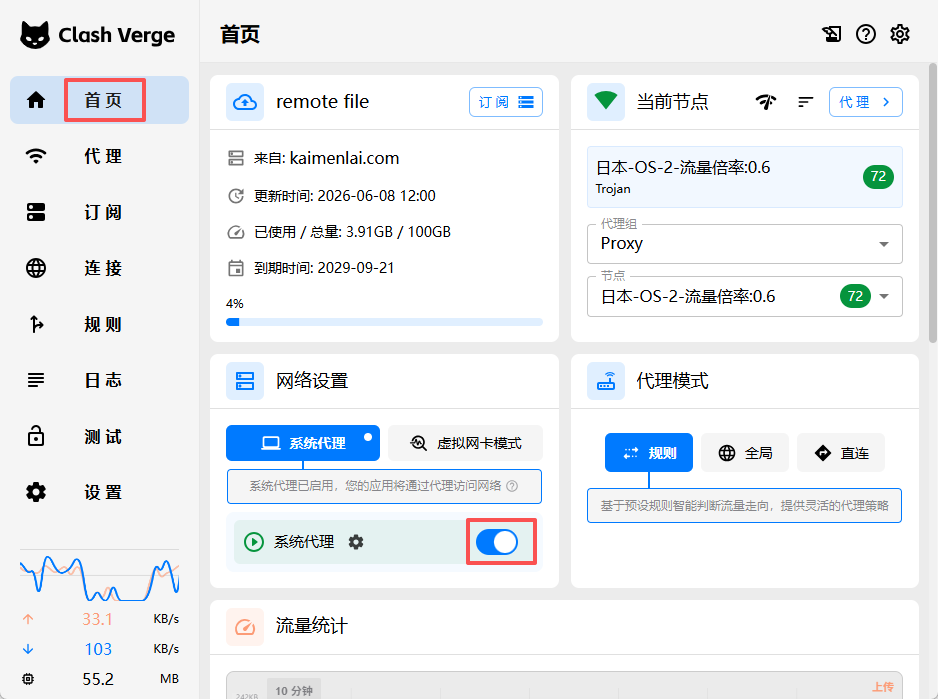Click the 到期时间: 2029-09-21 text
938x699 pixels.
pyautogui.click(x=324, y=268)
